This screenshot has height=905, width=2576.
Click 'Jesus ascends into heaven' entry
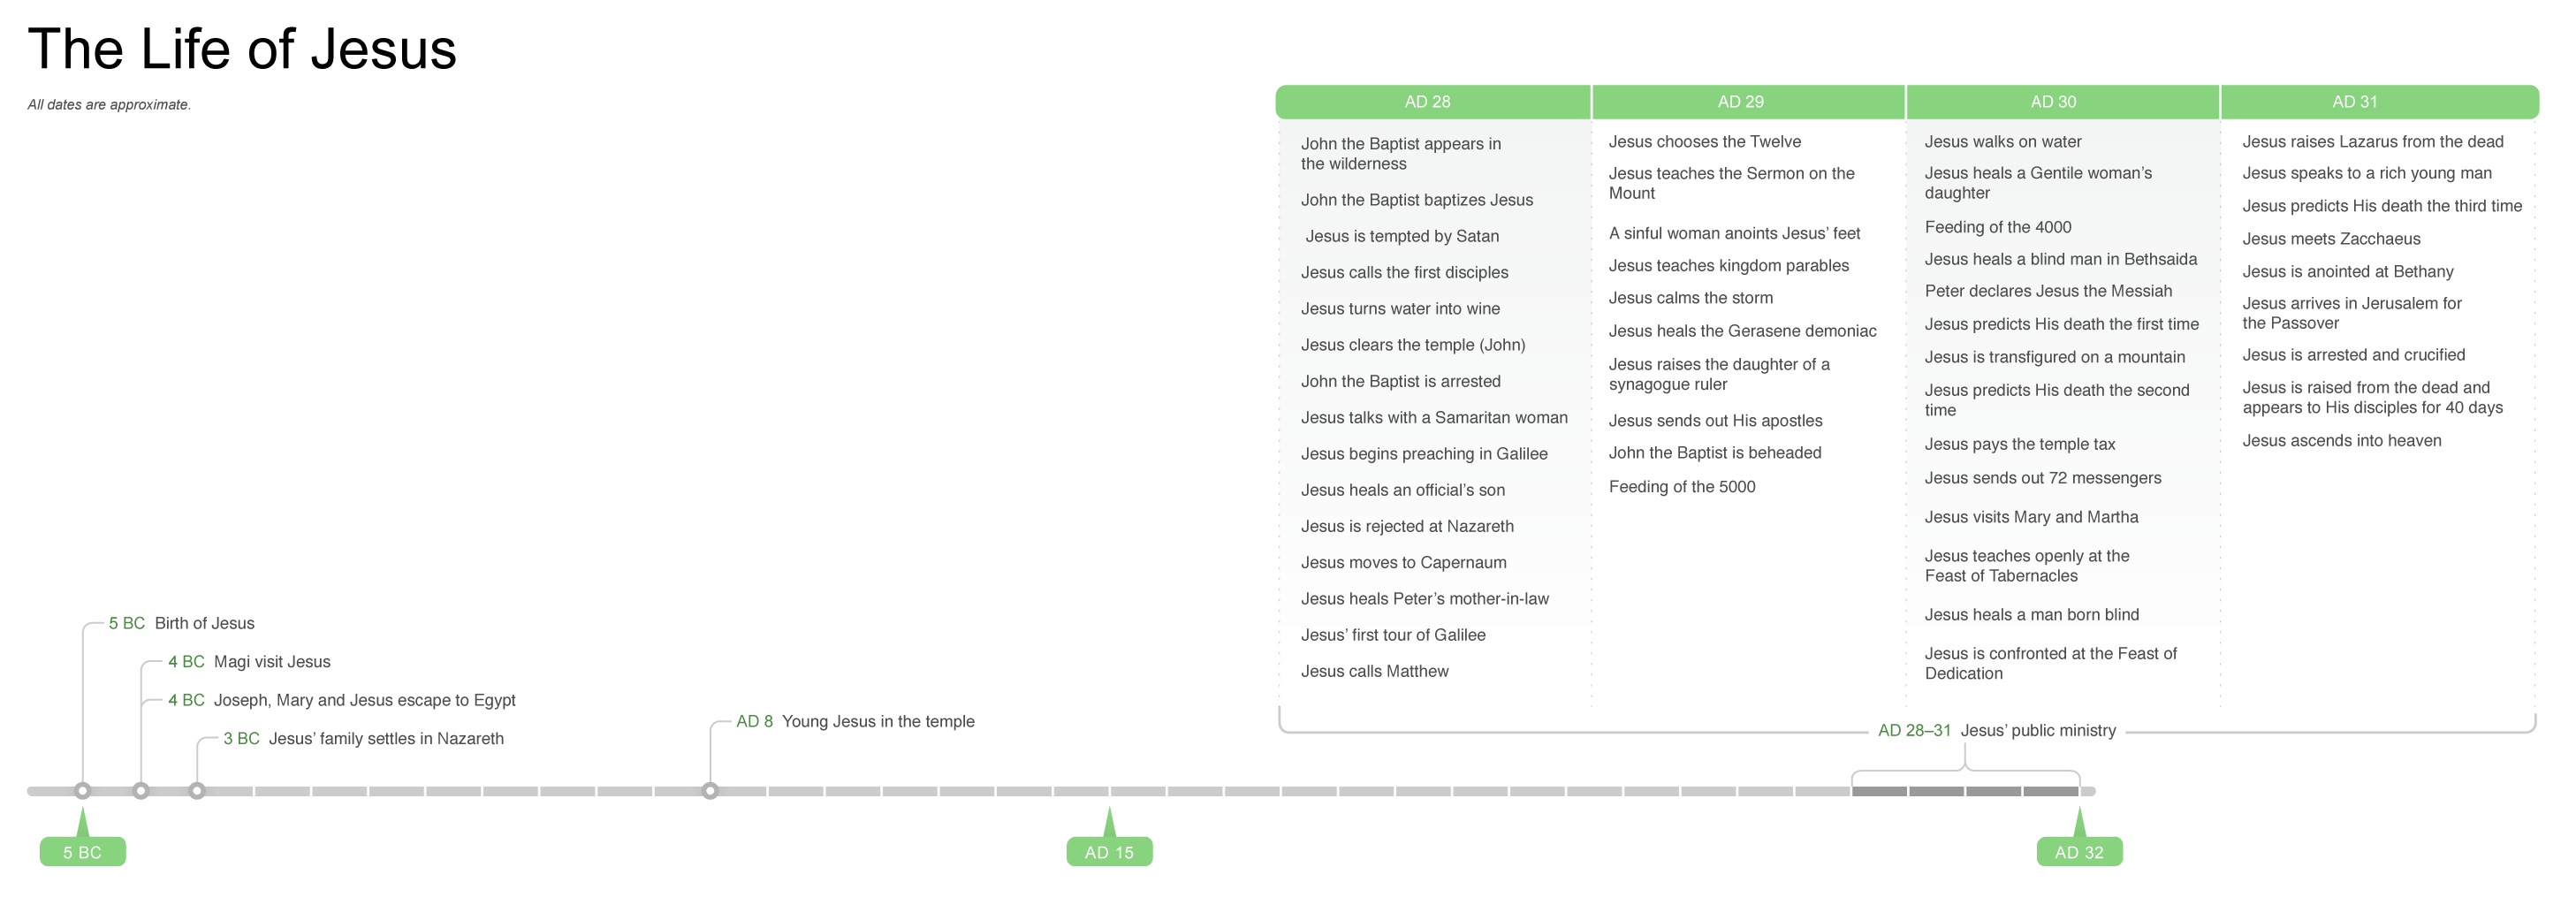click(x=2341, y=441)
